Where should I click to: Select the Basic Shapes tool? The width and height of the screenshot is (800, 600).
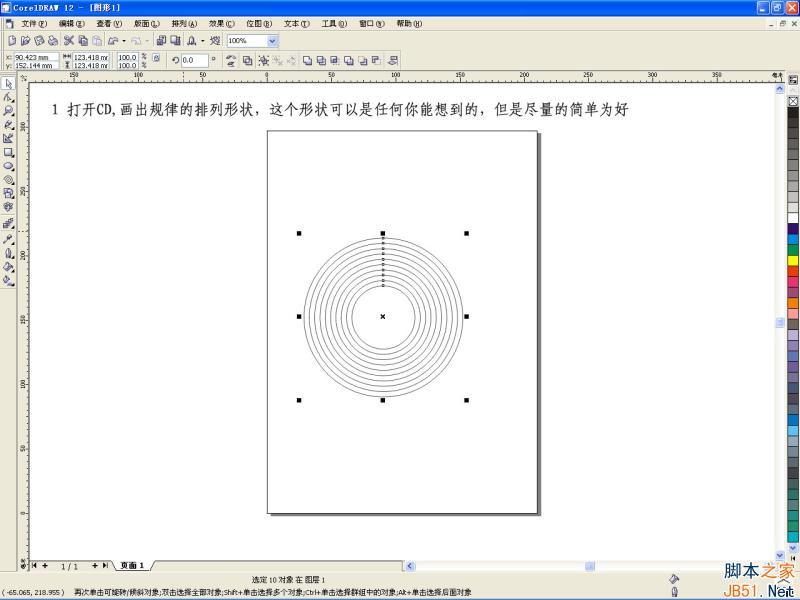pos(8,193)
